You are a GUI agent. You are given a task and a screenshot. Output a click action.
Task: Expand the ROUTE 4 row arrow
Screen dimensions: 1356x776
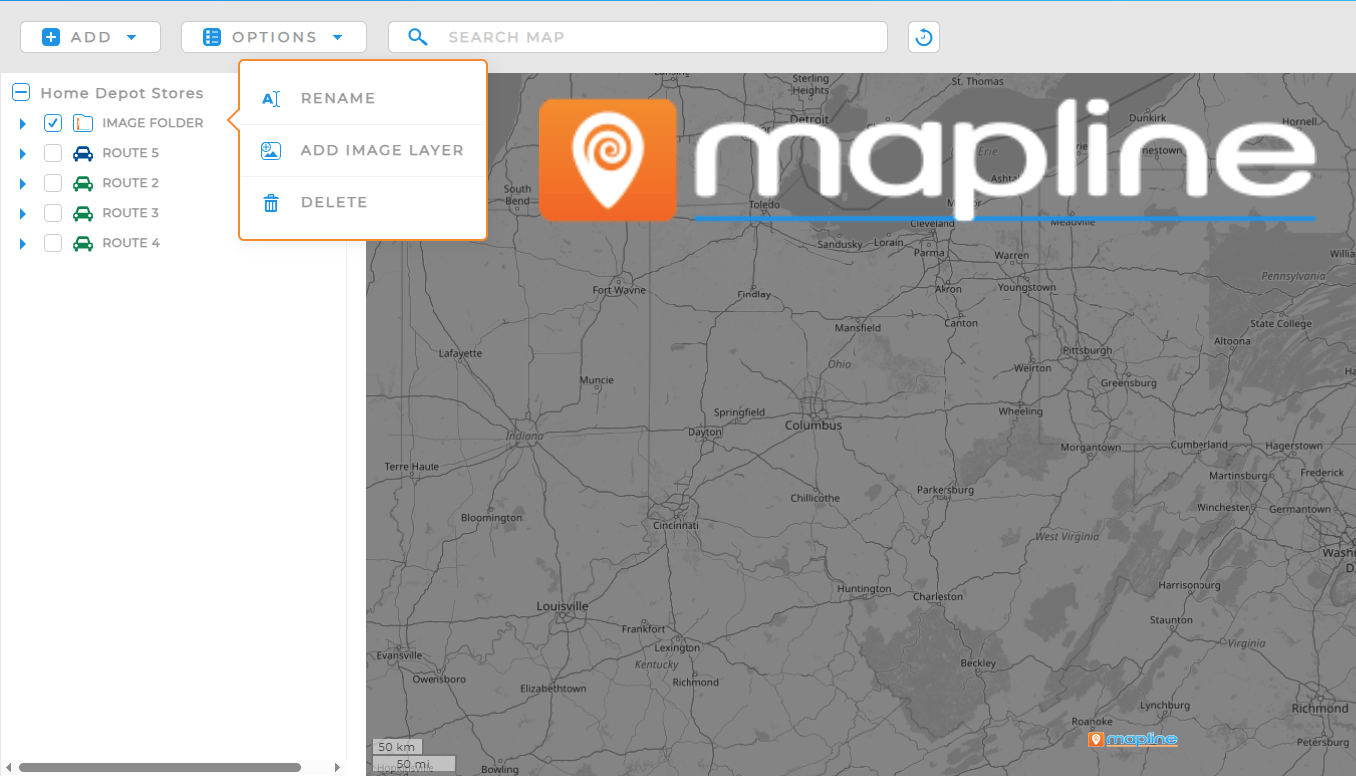point(23,243)
